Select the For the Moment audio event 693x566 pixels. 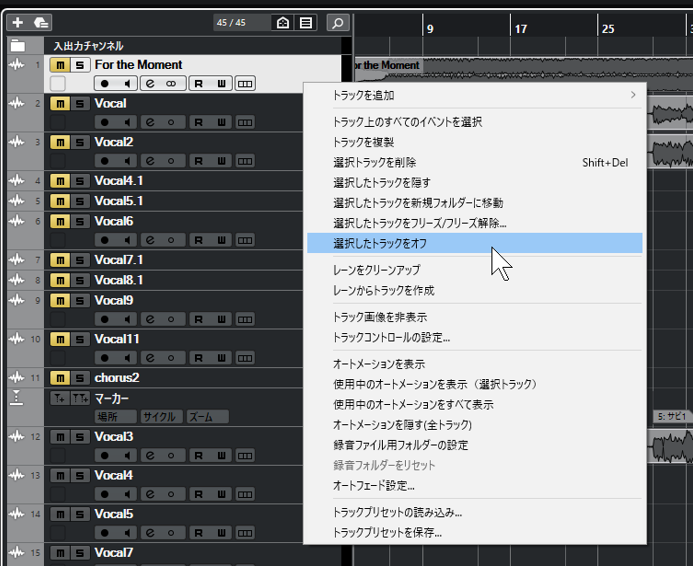tap(524, 69)
